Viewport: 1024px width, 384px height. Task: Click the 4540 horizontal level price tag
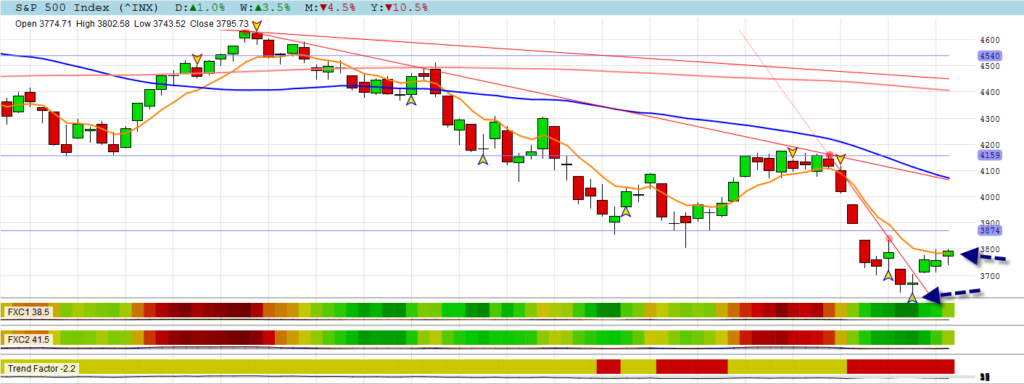[990, 56]
